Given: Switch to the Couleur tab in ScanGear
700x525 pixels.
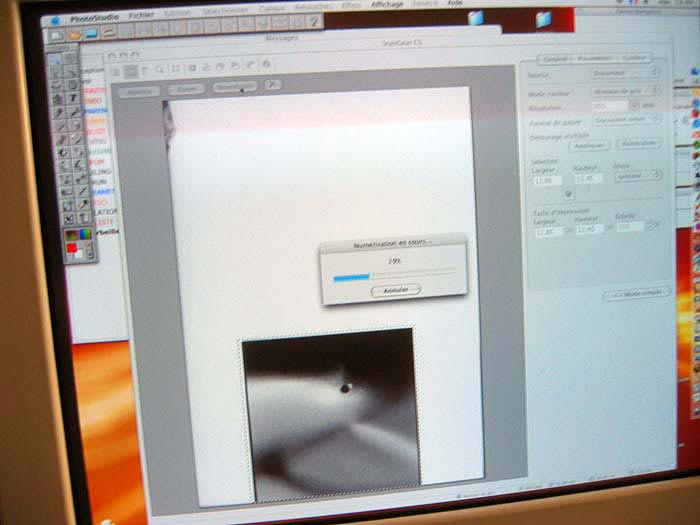Looking at the screenshot, I should click(x=634, y=58).
